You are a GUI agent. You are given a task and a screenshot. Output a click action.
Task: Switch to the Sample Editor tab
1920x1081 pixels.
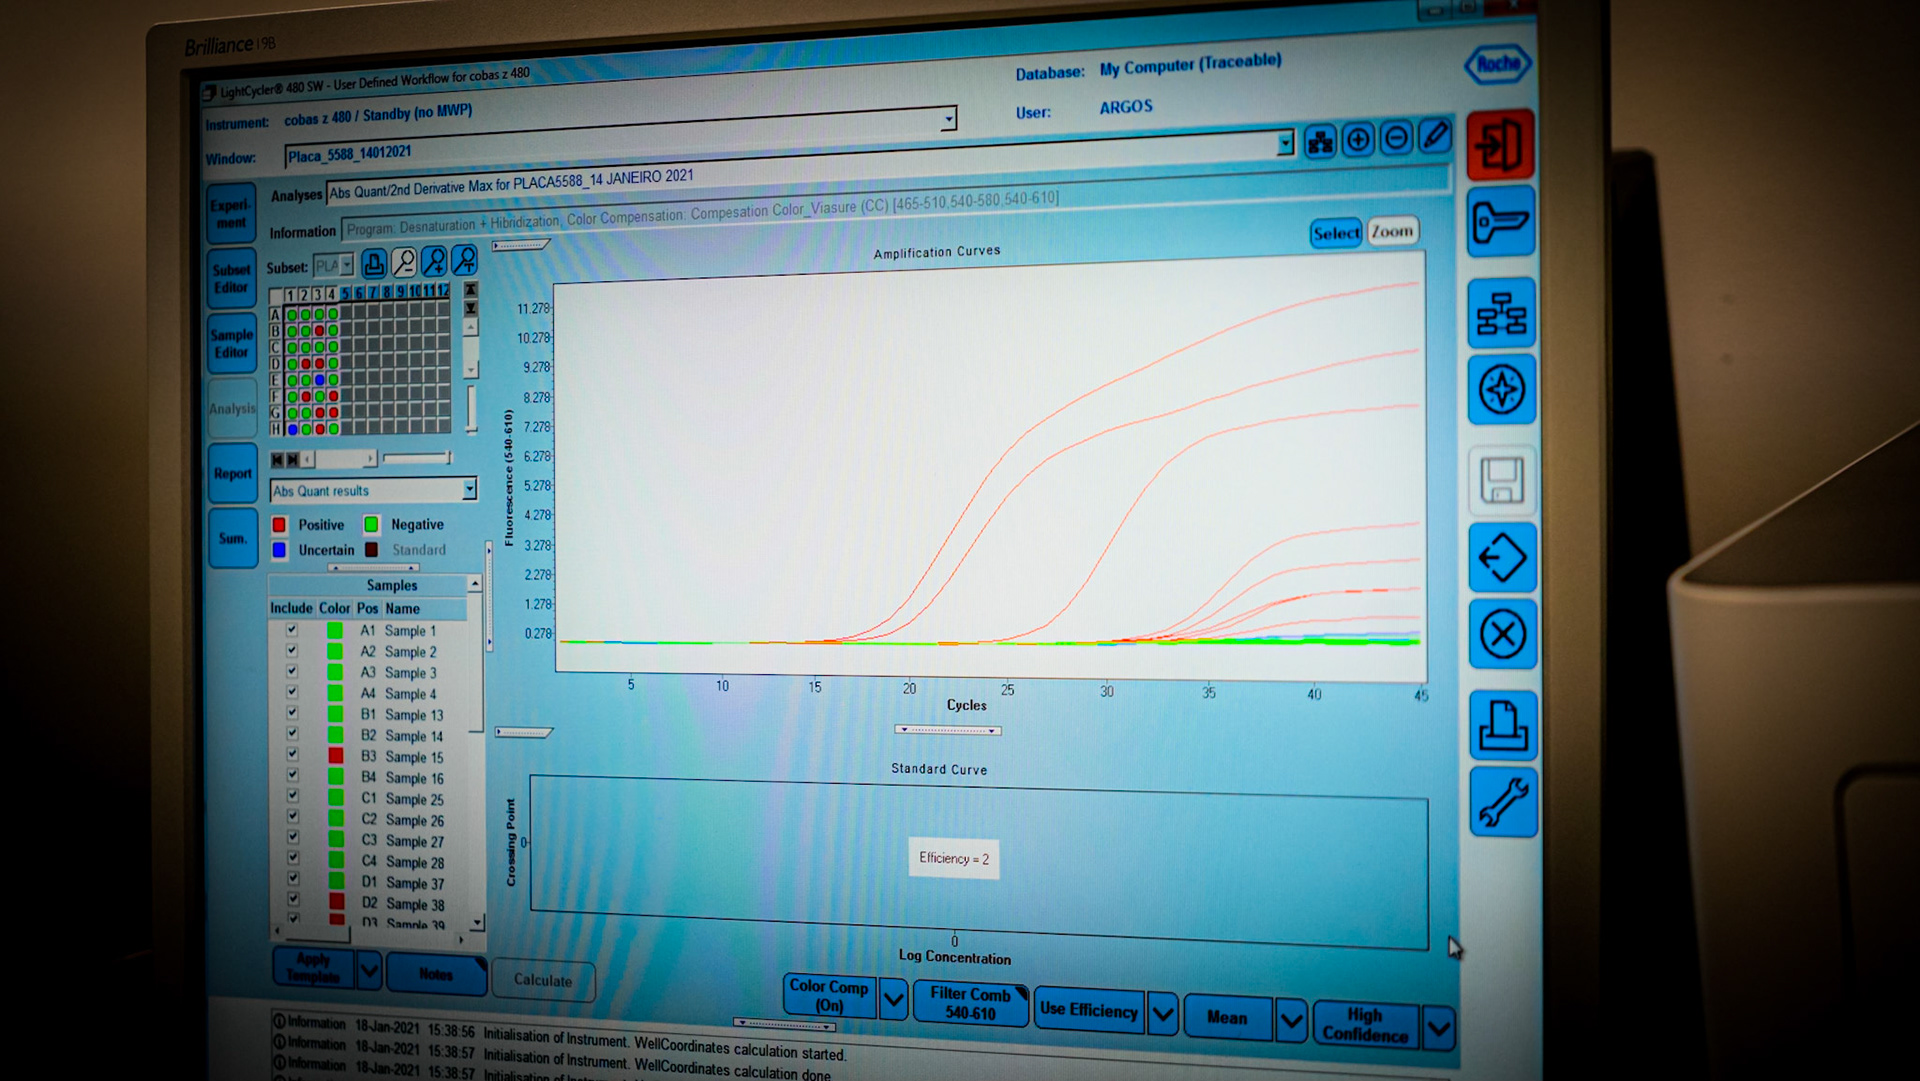pyautogui.click(x=232, y=343)
